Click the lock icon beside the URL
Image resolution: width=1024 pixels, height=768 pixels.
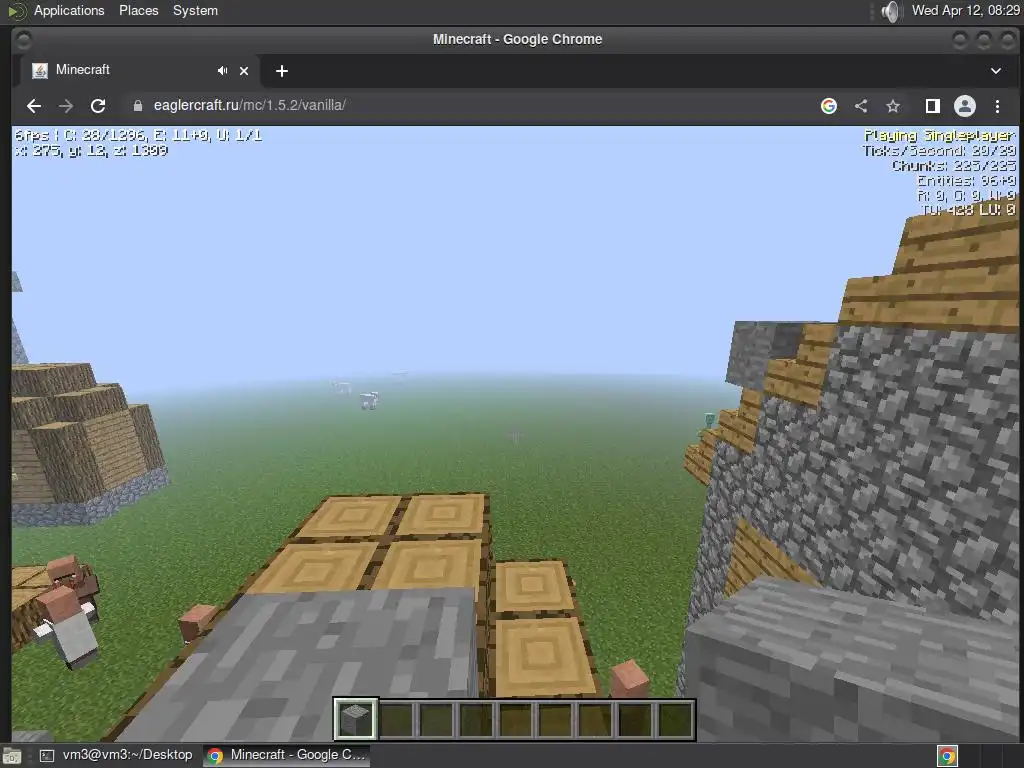tap(137, 106)
